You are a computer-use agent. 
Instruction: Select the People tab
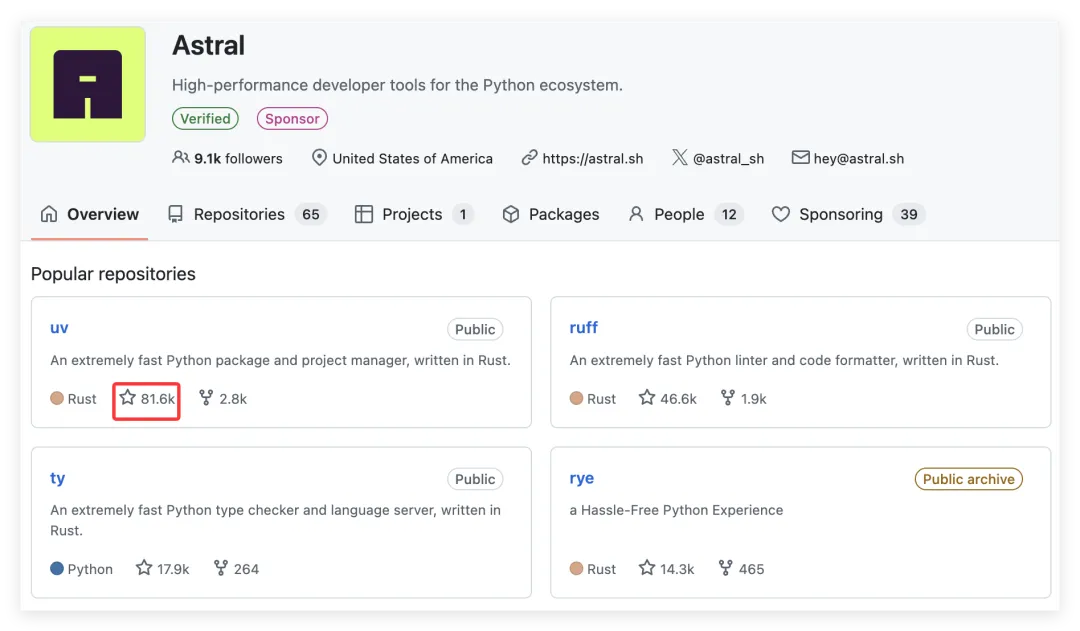(680, 214)
